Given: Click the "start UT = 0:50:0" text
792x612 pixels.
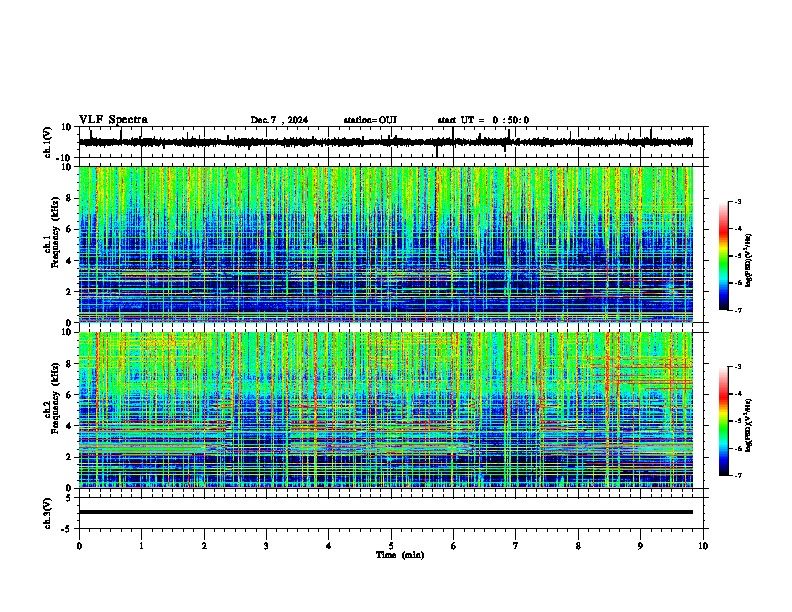Looking at the screenshot, I should click(483, 120).
